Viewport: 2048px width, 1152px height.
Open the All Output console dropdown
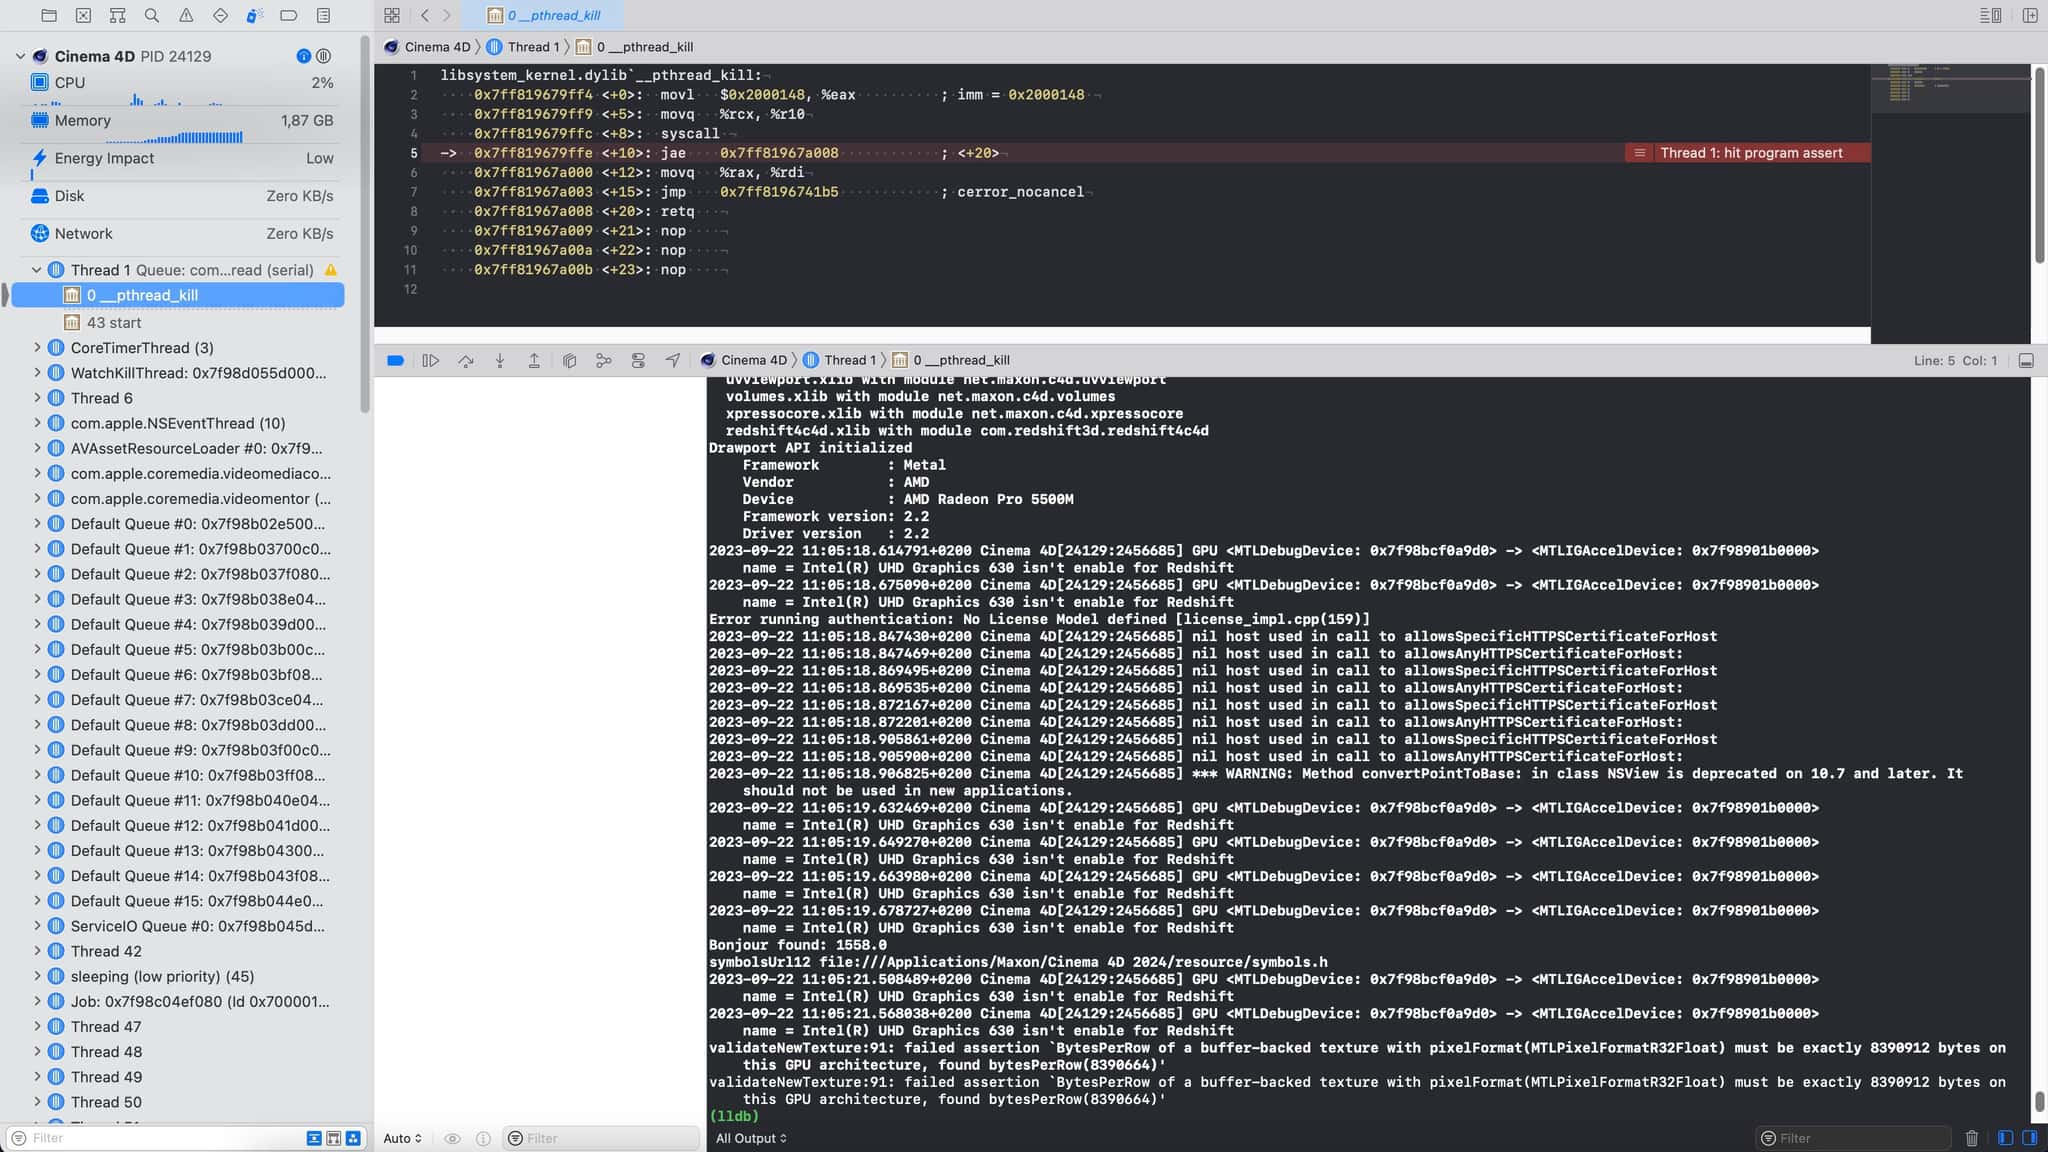751,1138
